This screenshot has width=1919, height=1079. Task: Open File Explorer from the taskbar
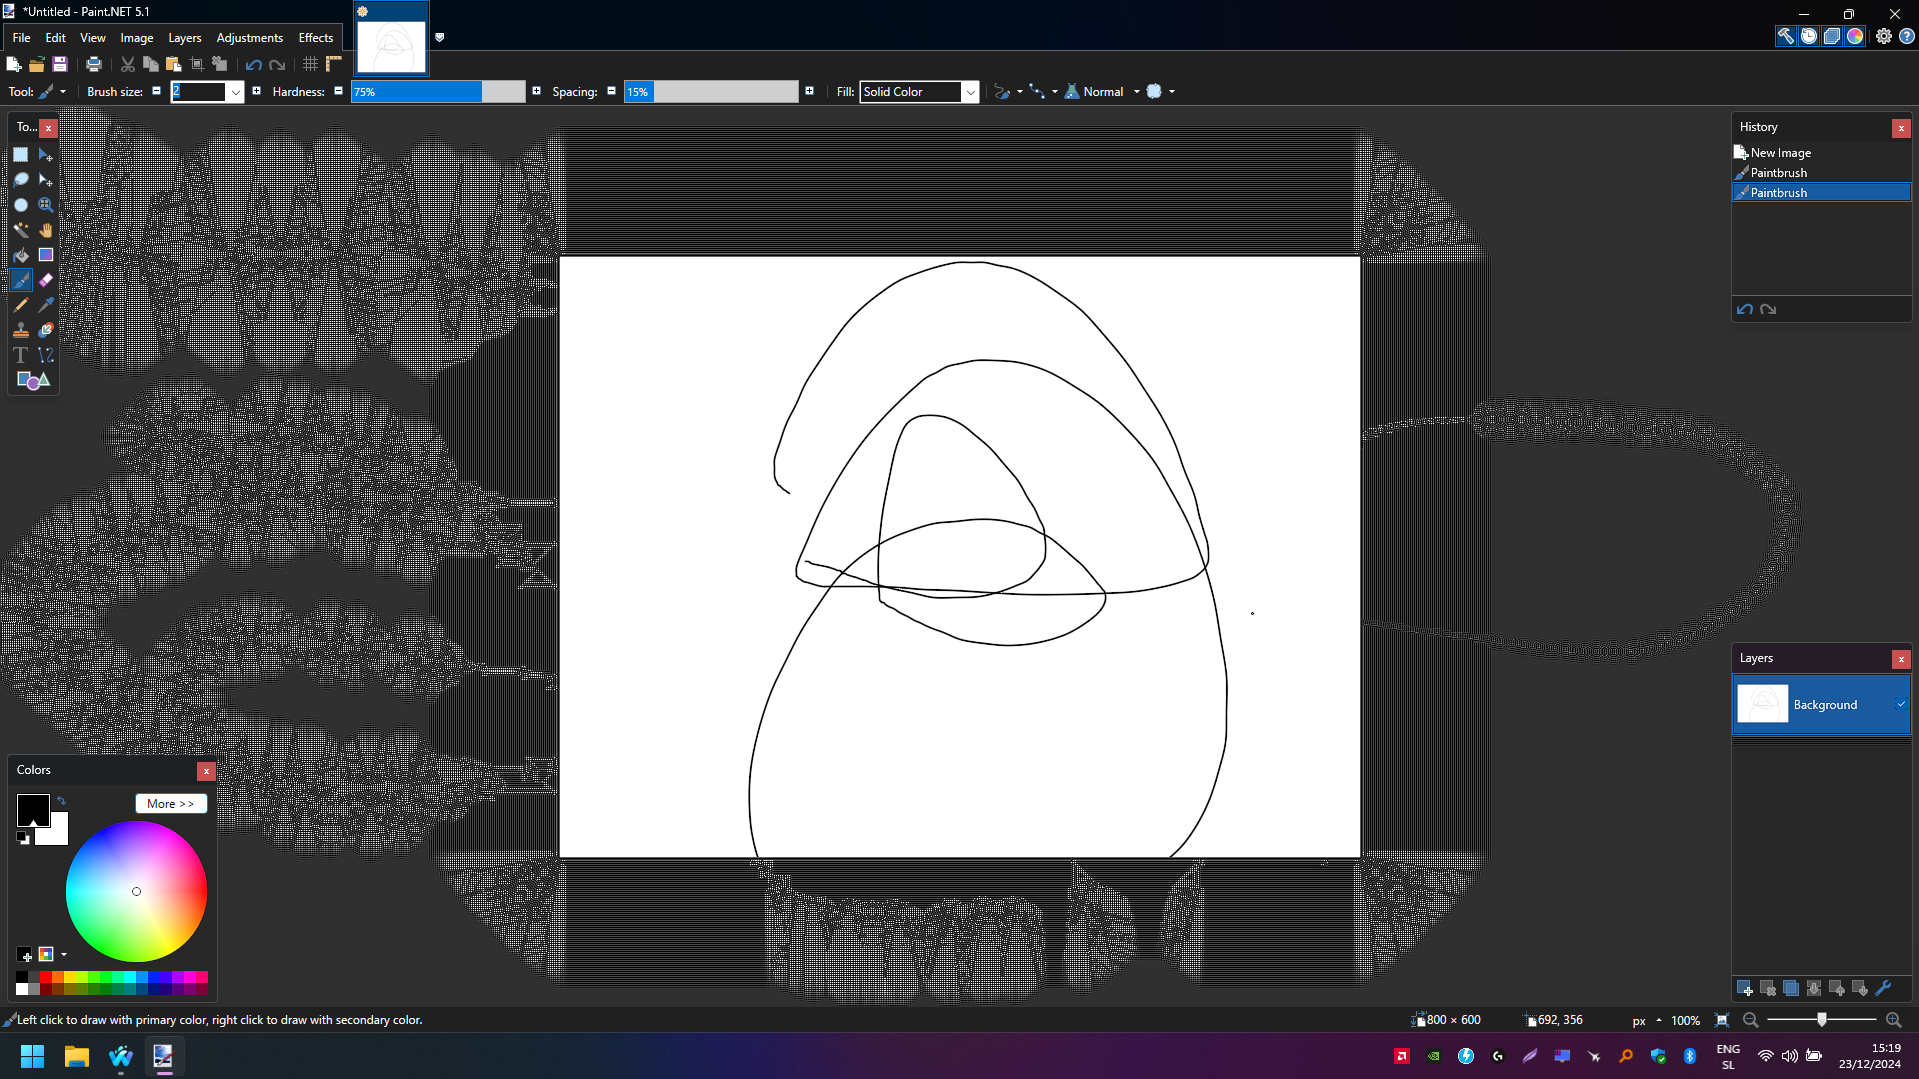pos(77,1056)
